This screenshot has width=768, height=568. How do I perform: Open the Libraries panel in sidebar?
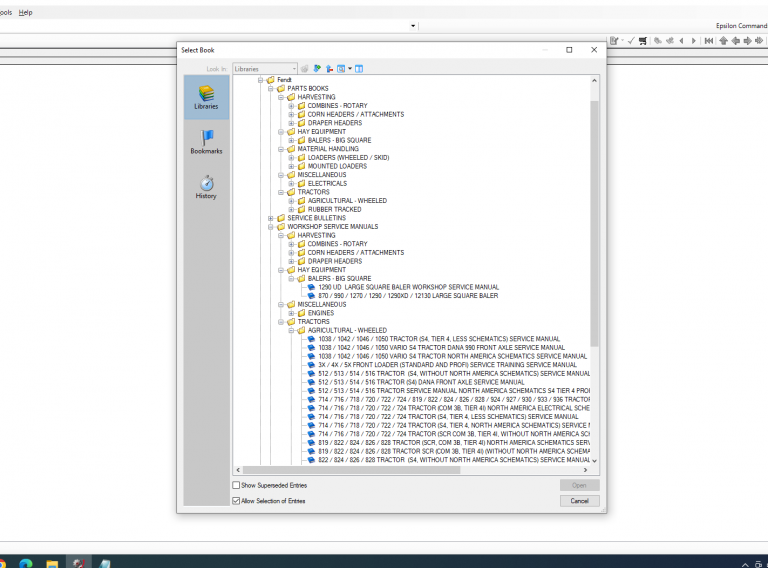pos(206,96)
